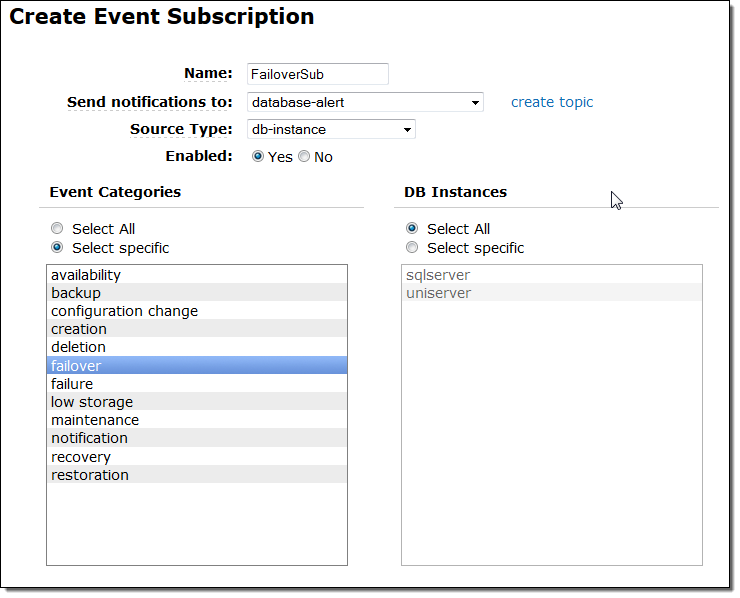Select the deletion event category
Image resolution: width=740 pixels, height=598 pixels.
[x=78, y=347]
